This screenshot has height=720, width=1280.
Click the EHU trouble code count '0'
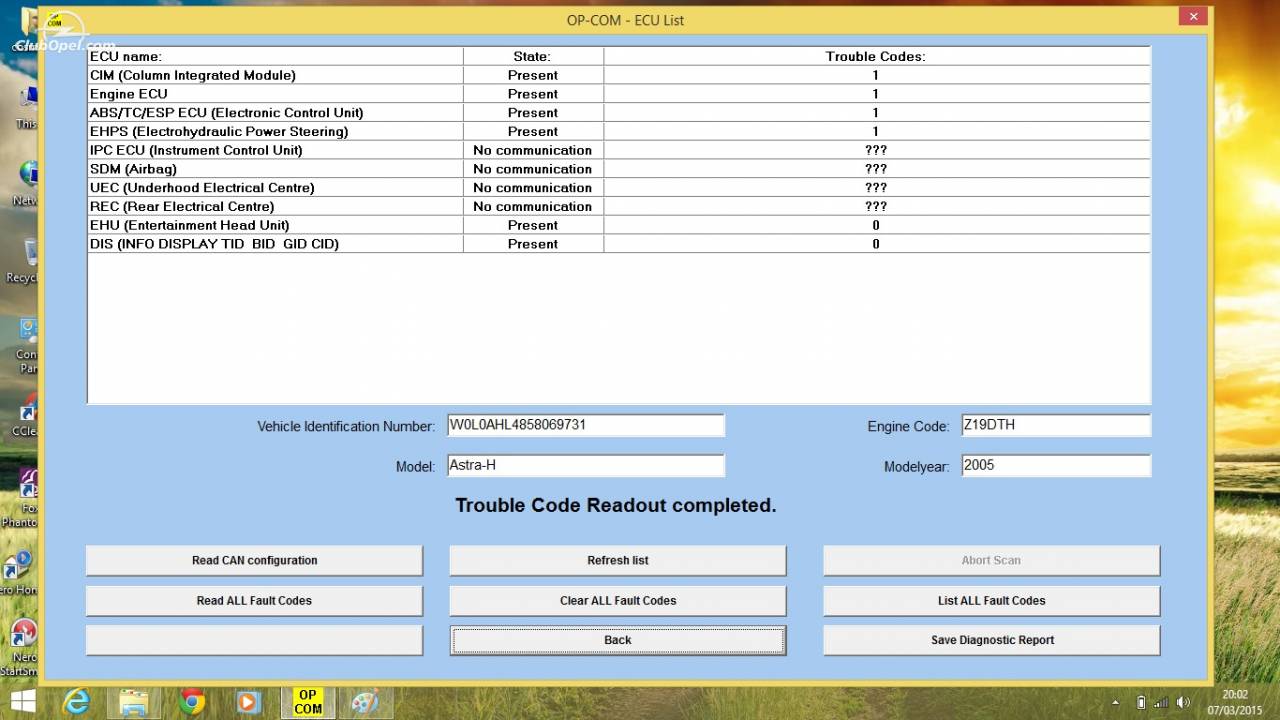876,225
